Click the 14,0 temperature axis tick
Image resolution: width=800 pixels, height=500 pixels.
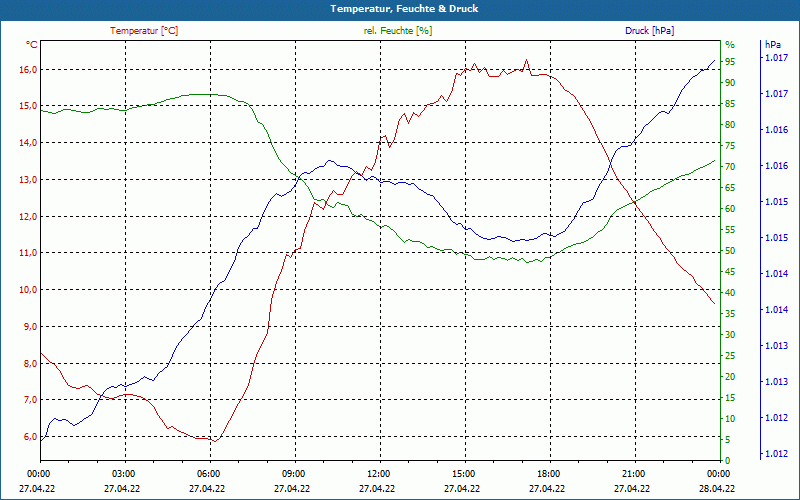pos(29,143)
